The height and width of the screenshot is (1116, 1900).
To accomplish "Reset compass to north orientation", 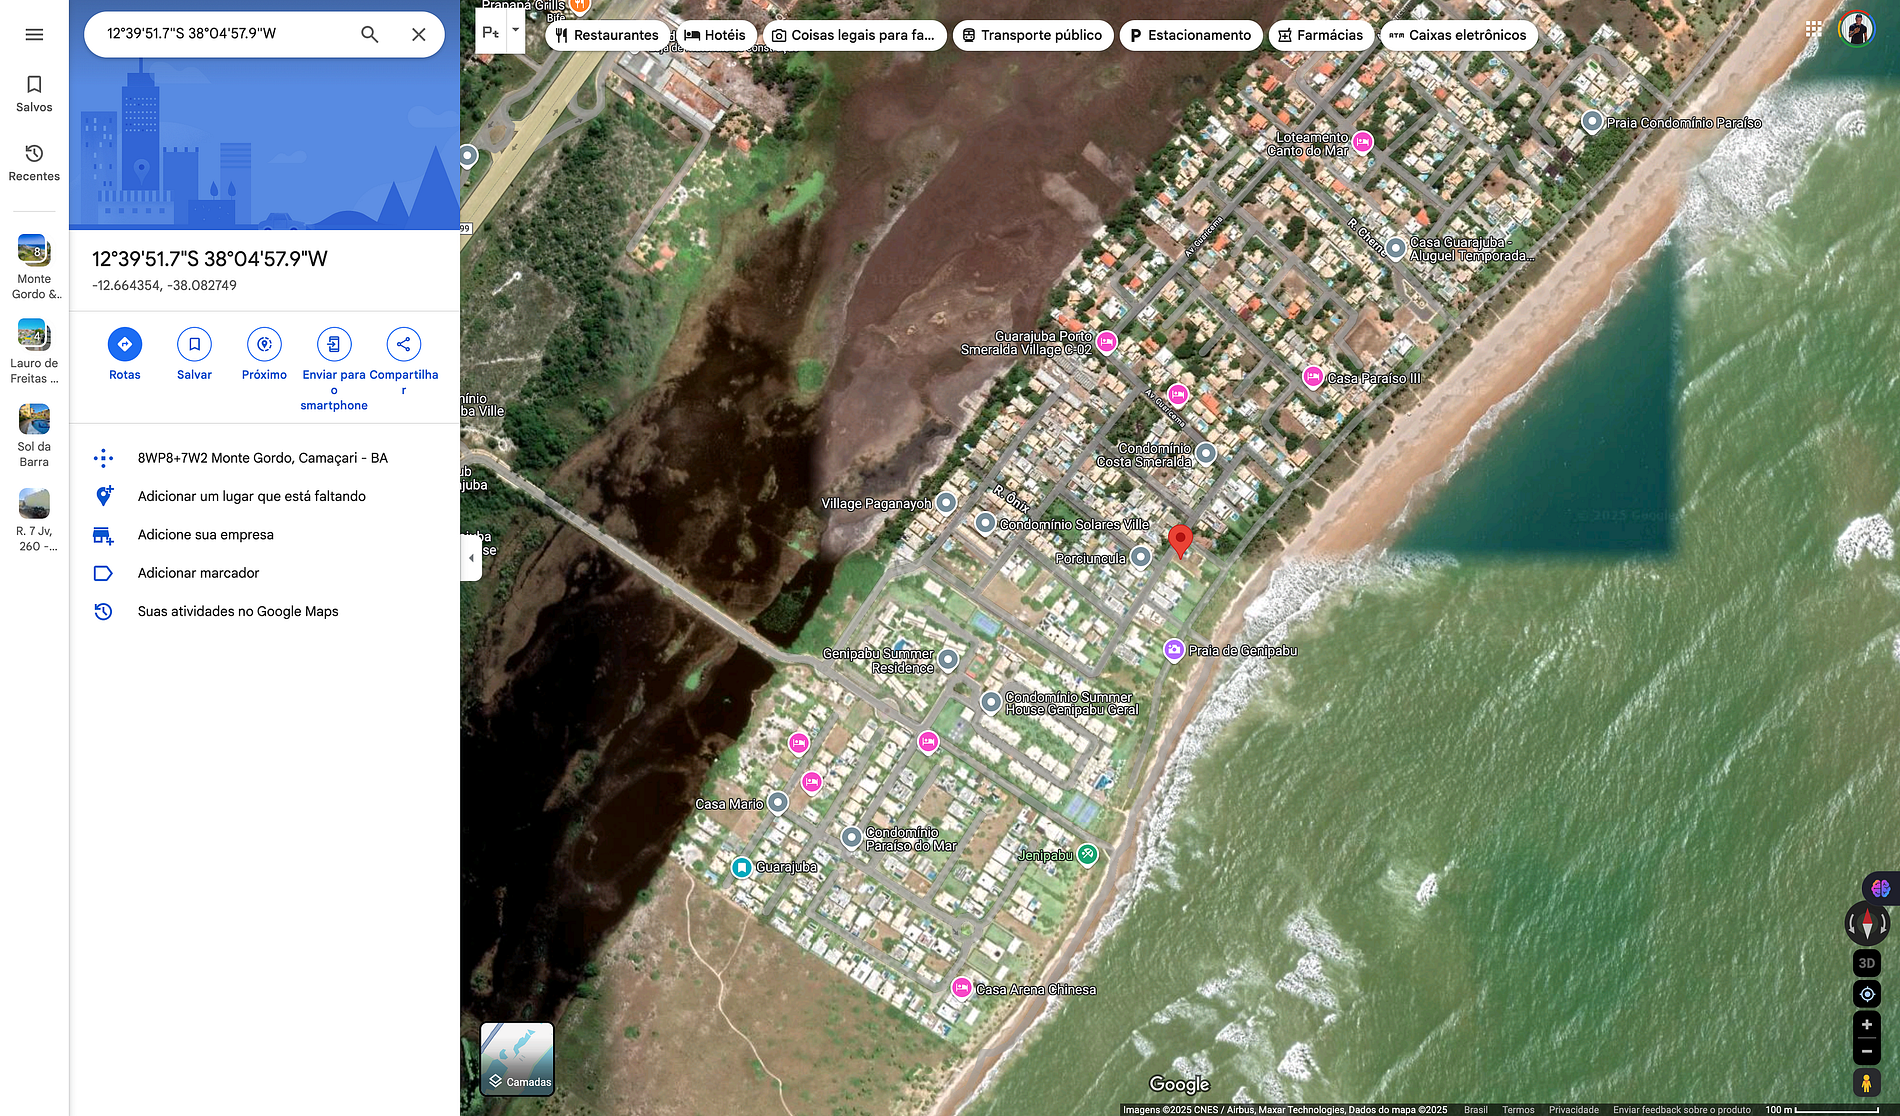I will [x=1866, y=923].
